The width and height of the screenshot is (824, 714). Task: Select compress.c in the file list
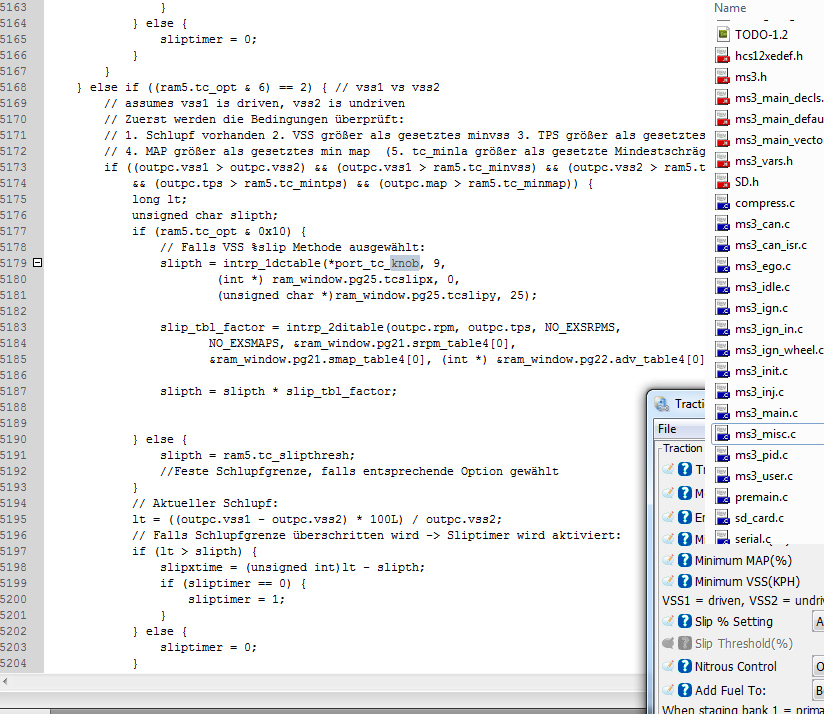click(764, 203)
